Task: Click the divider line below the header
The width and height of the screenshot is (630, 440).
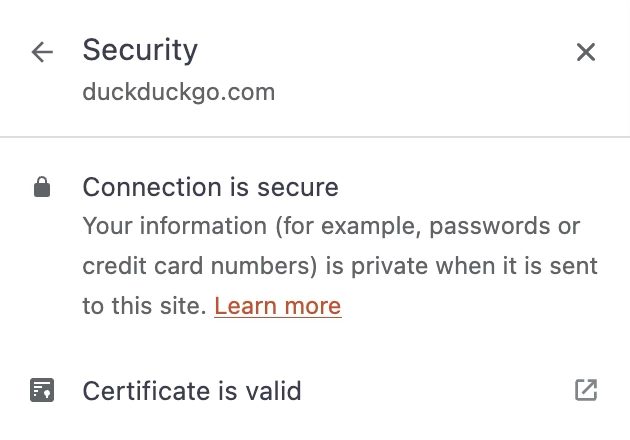Action: click(315, 136)
